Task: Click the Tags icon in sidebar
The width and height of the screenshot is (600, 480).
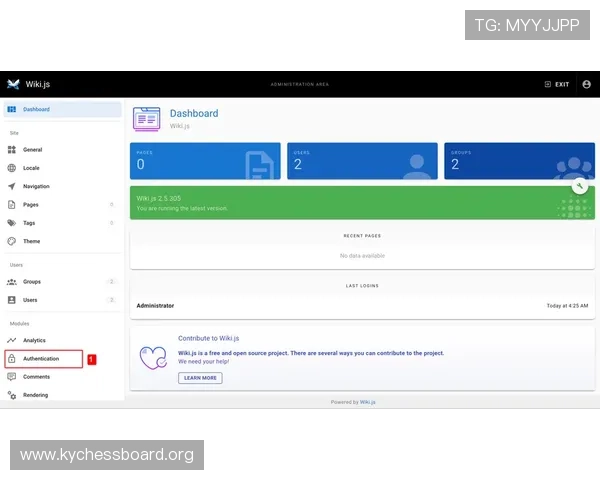Action: (12, 223)
